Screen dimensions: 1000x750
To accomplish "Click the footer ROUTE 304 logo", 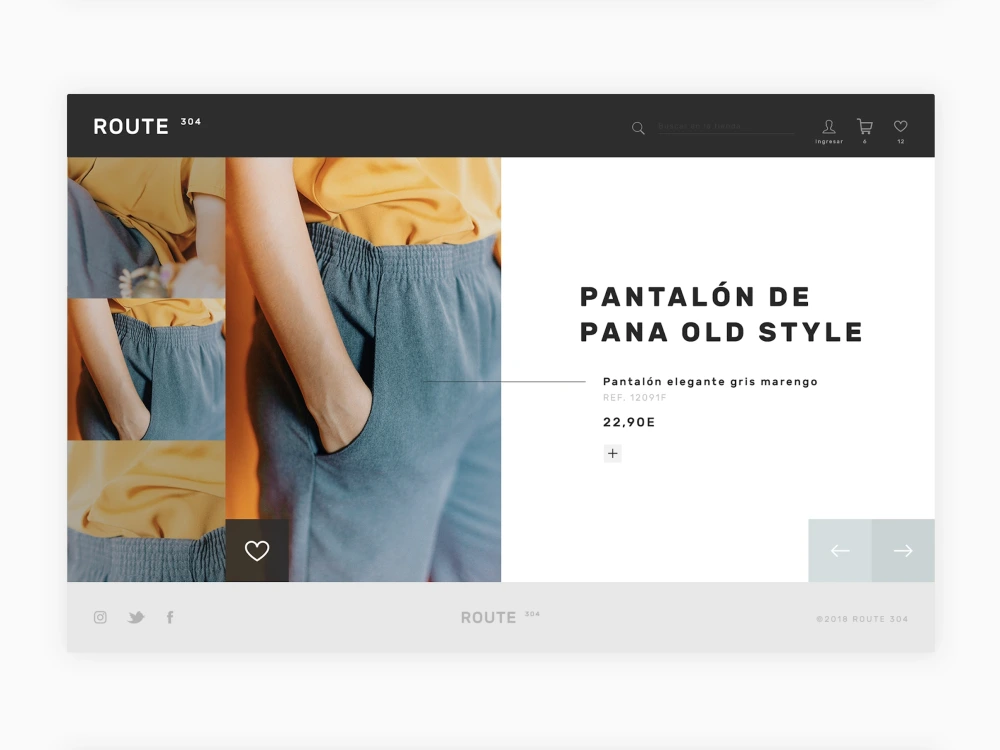I will click(x=500, y=617).
